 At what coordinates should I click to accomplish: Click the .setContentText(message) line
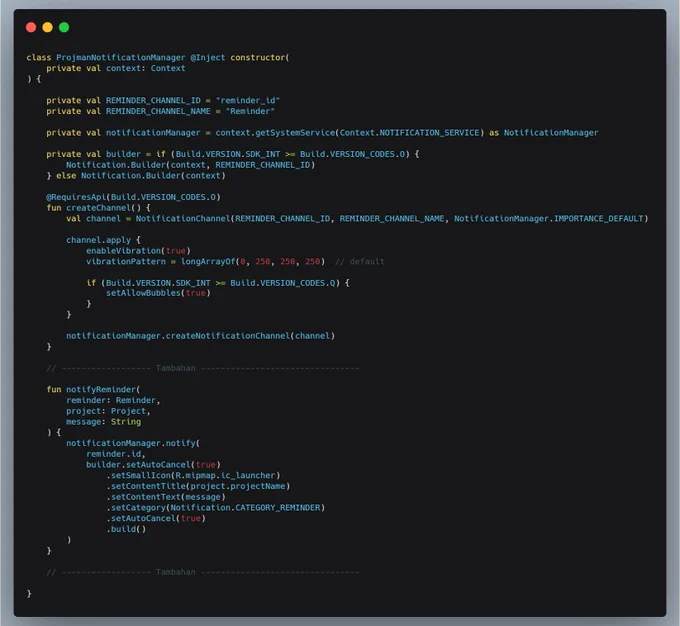(x=166, y=497)
